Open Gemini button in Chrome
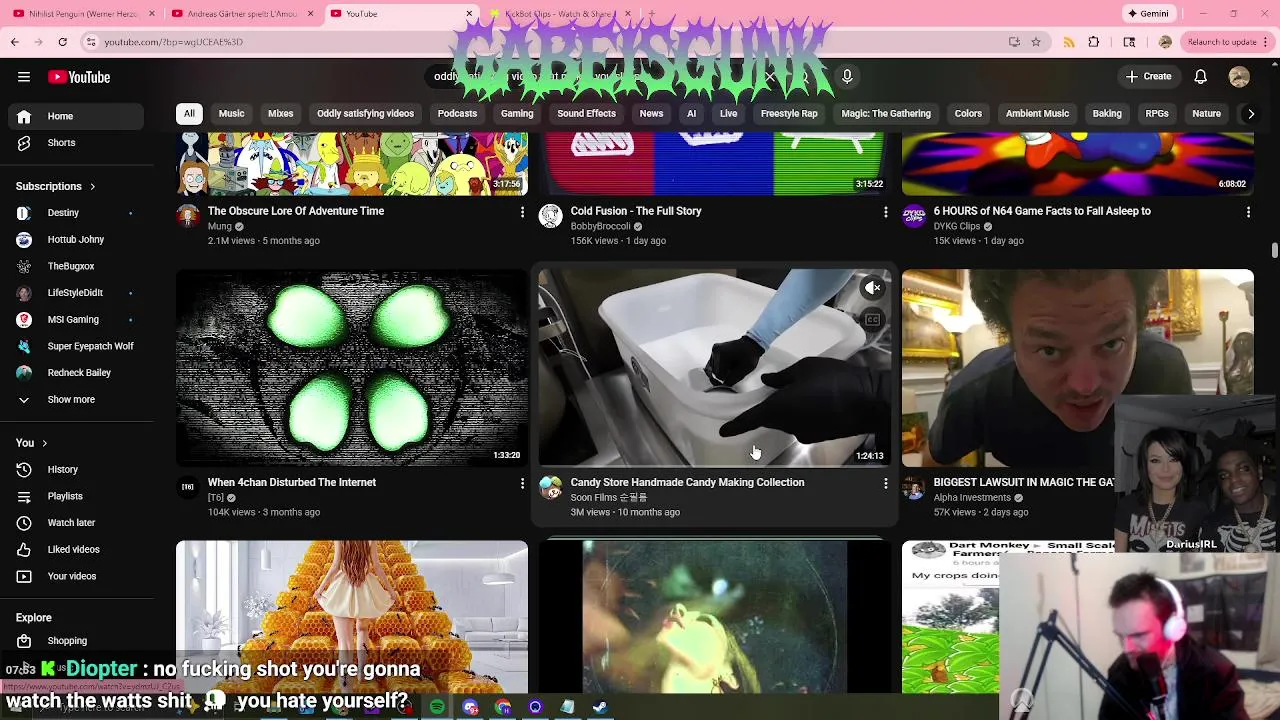 coord(1147,14)
